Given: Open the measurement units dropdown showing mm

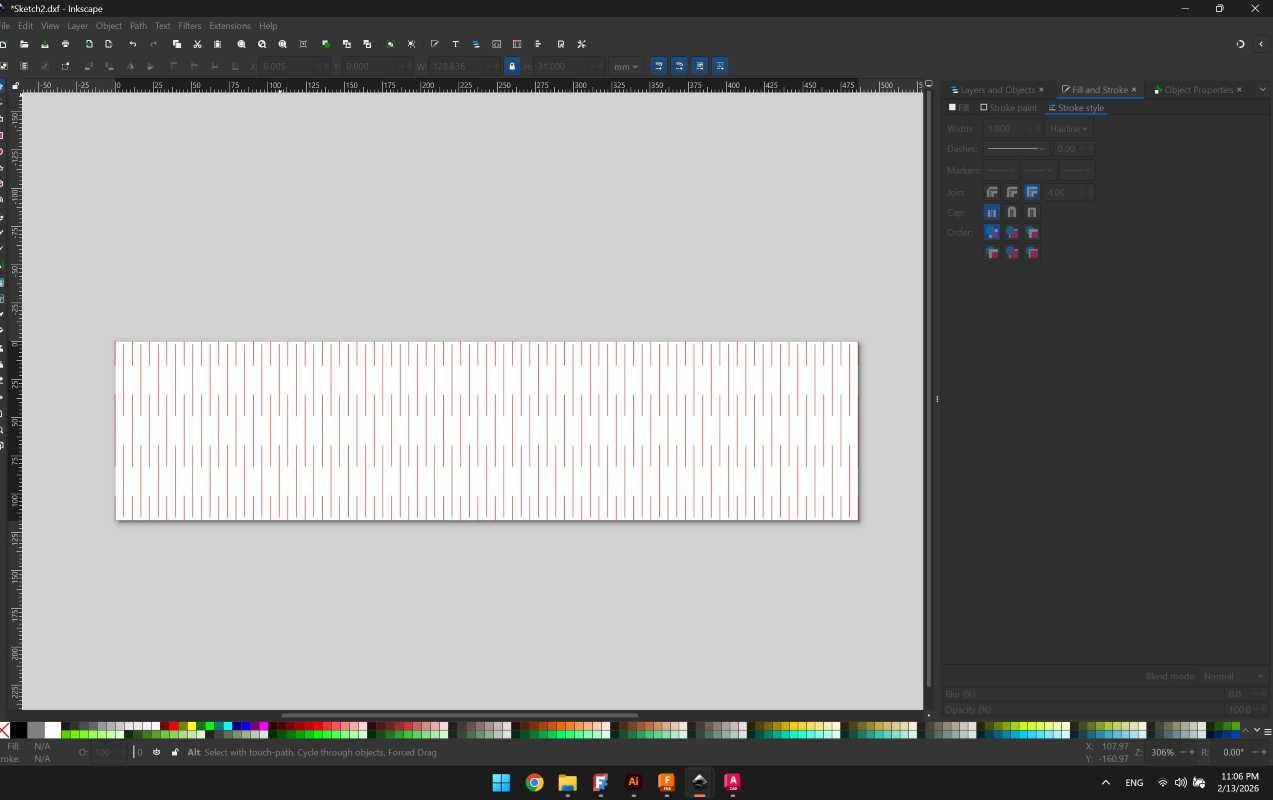Looking at the screenshot, I should coord(626,66).
